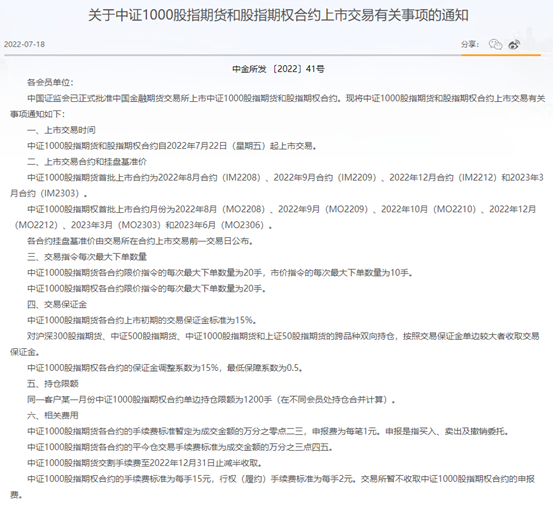The width and height of the screenshot is (553, 505).
Task: Click heading 五、持仓限额
Action: pos(53,384)
